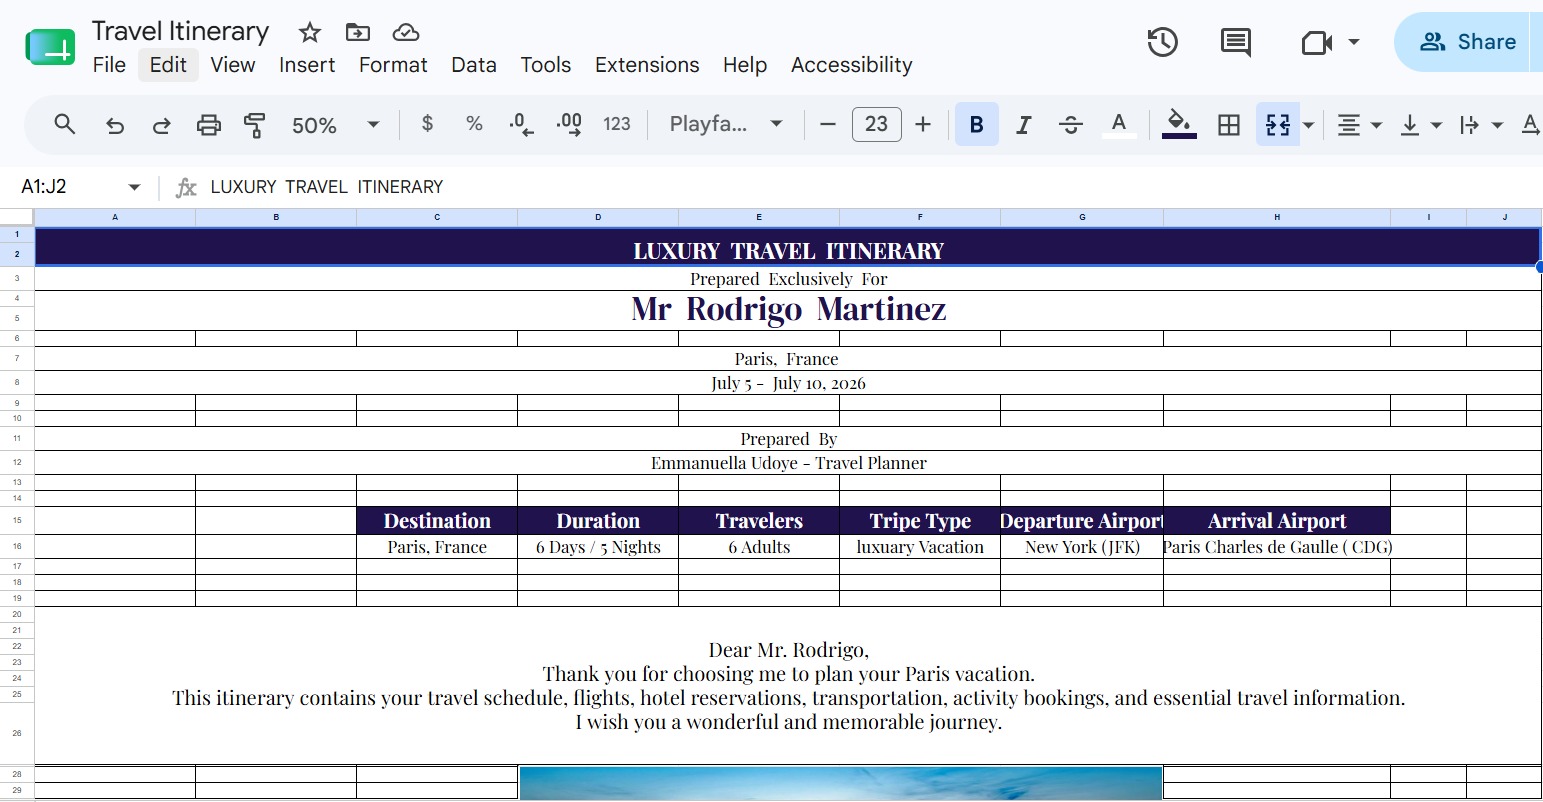
Task: Click the formula bar content
Action: point(326,187)
